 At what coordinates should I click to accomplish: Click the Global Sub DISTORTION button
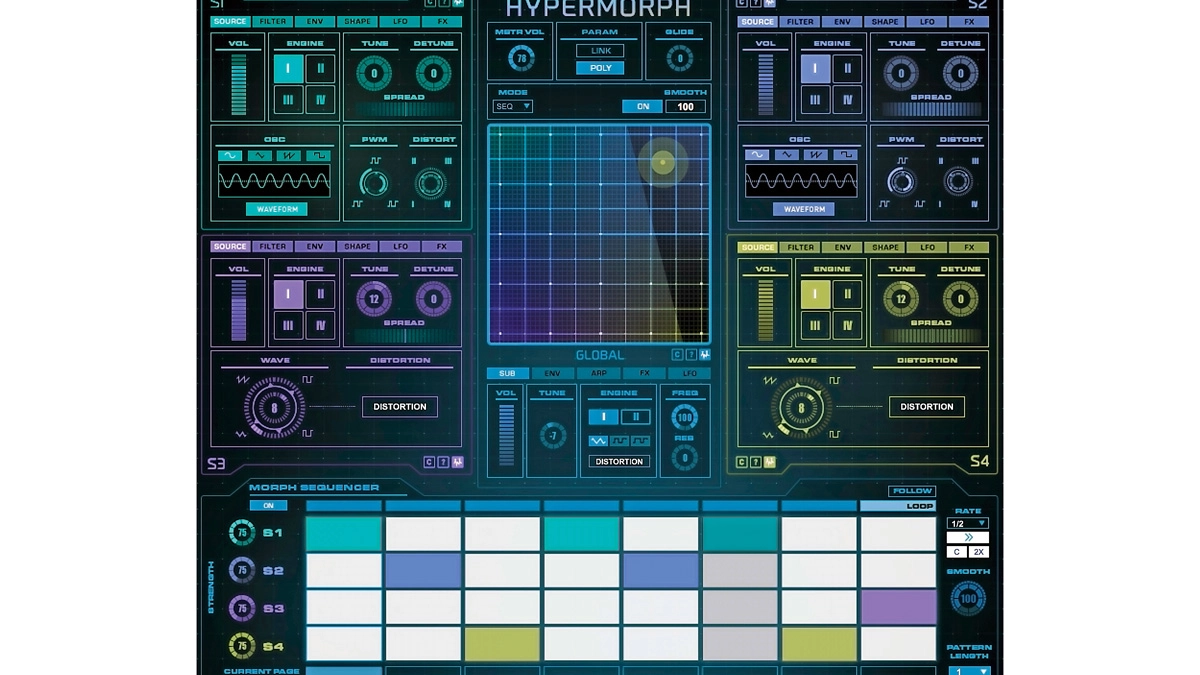[619, 461]
